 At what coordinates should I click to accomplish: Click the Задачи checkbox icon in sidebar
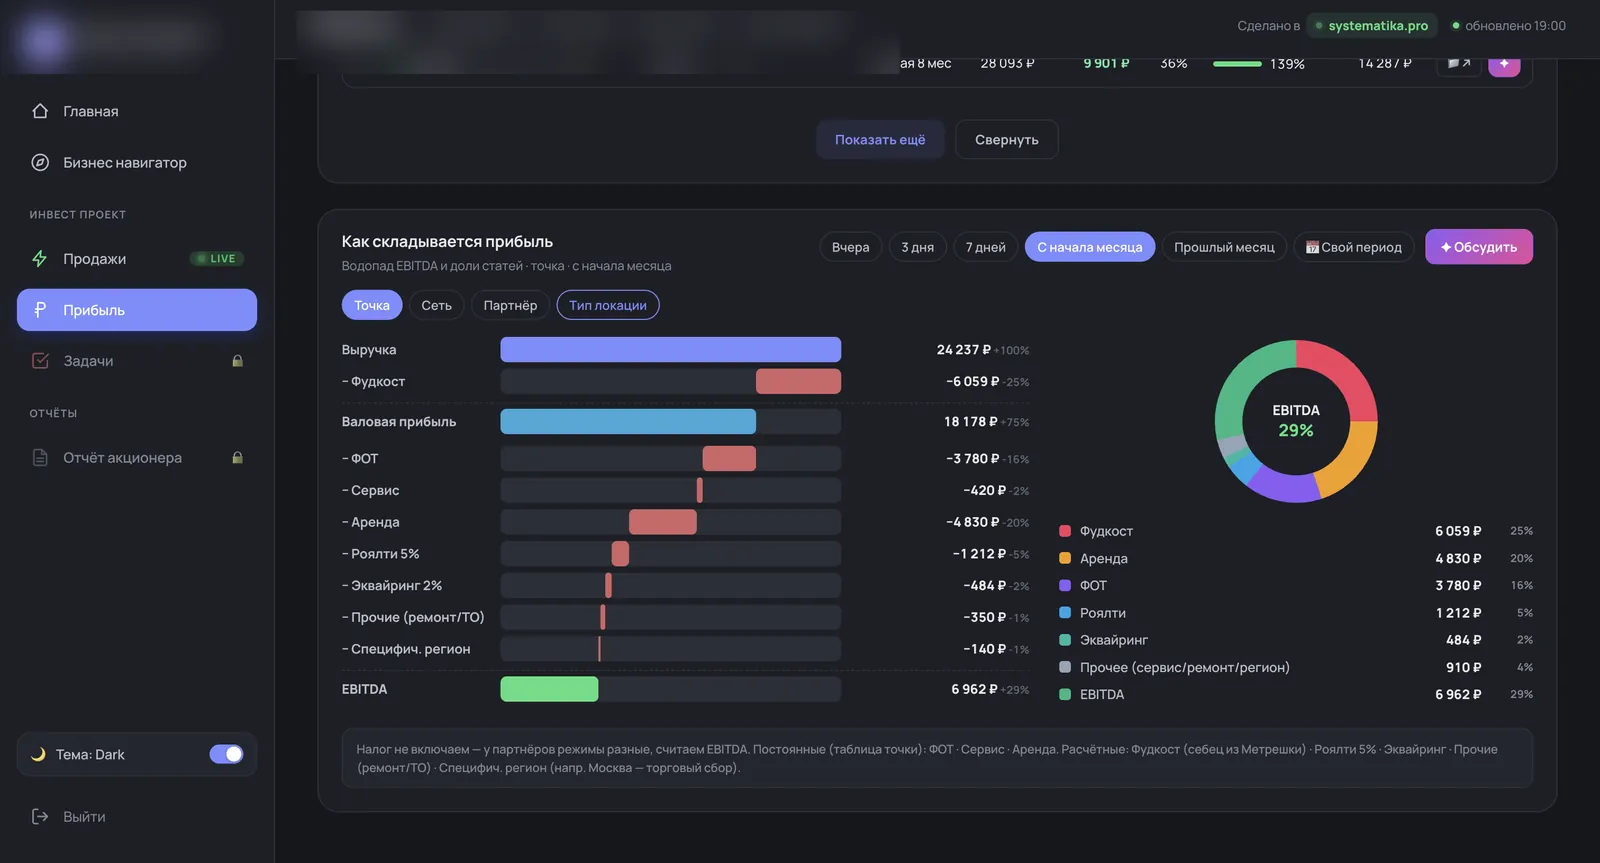tap(40, 360)
